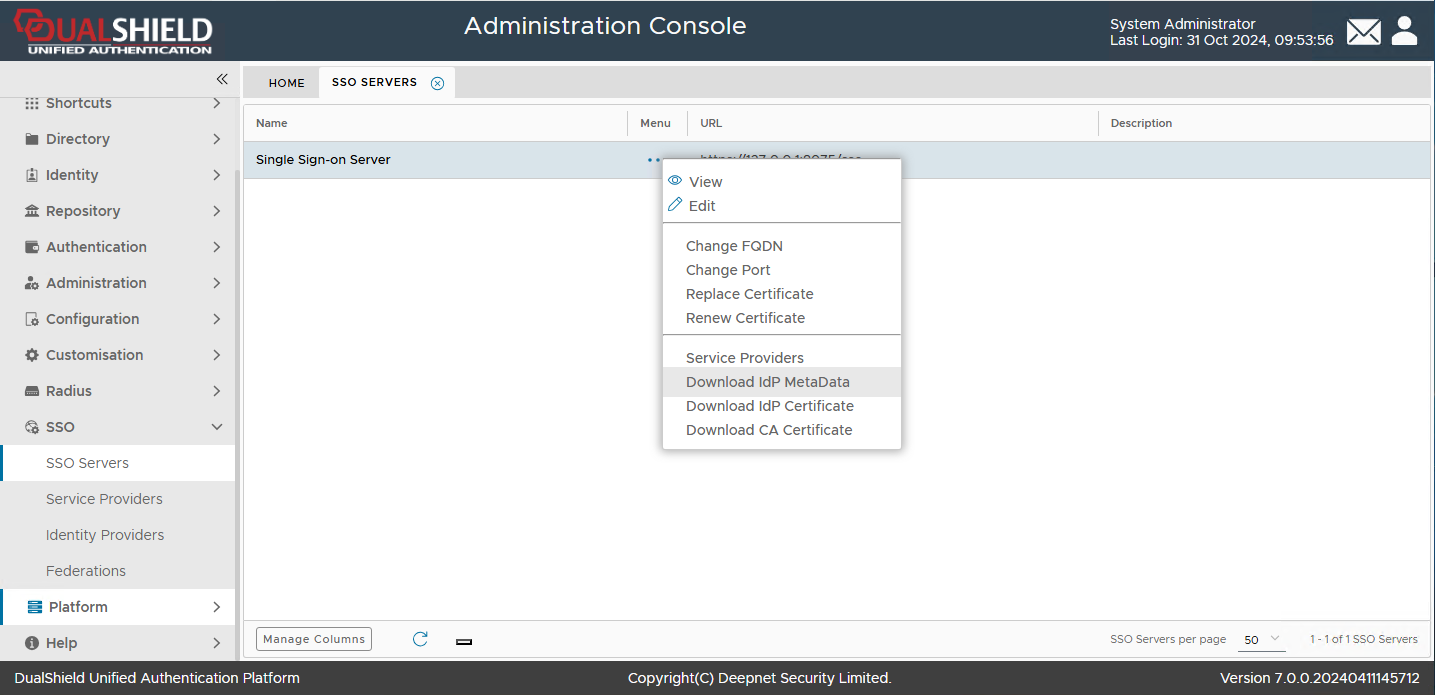Viewport: 1435px width, 695px height.
Task: Open the SSO Servers per page dropdown
Action: [x=1262, y=639]
